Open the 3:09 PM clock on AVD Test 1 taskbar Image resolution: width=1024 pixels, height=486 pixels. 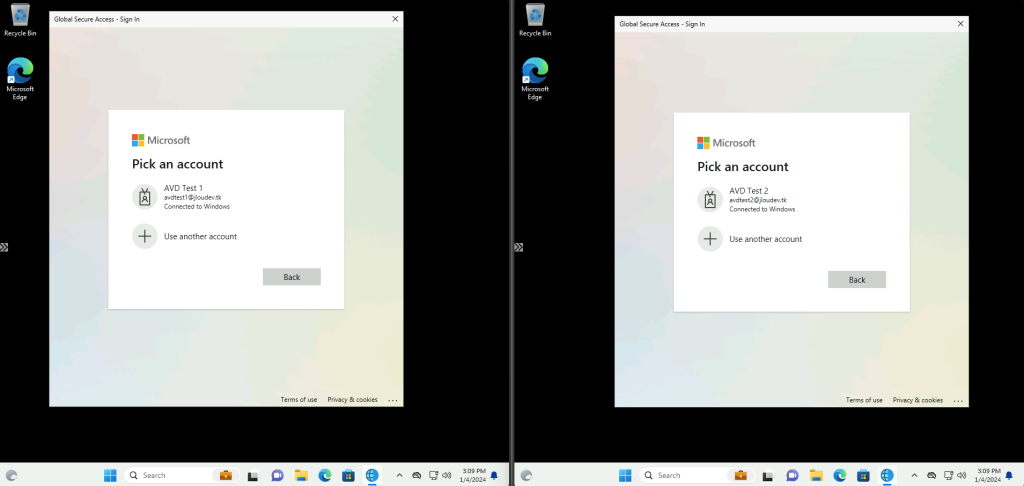point(473,476)
